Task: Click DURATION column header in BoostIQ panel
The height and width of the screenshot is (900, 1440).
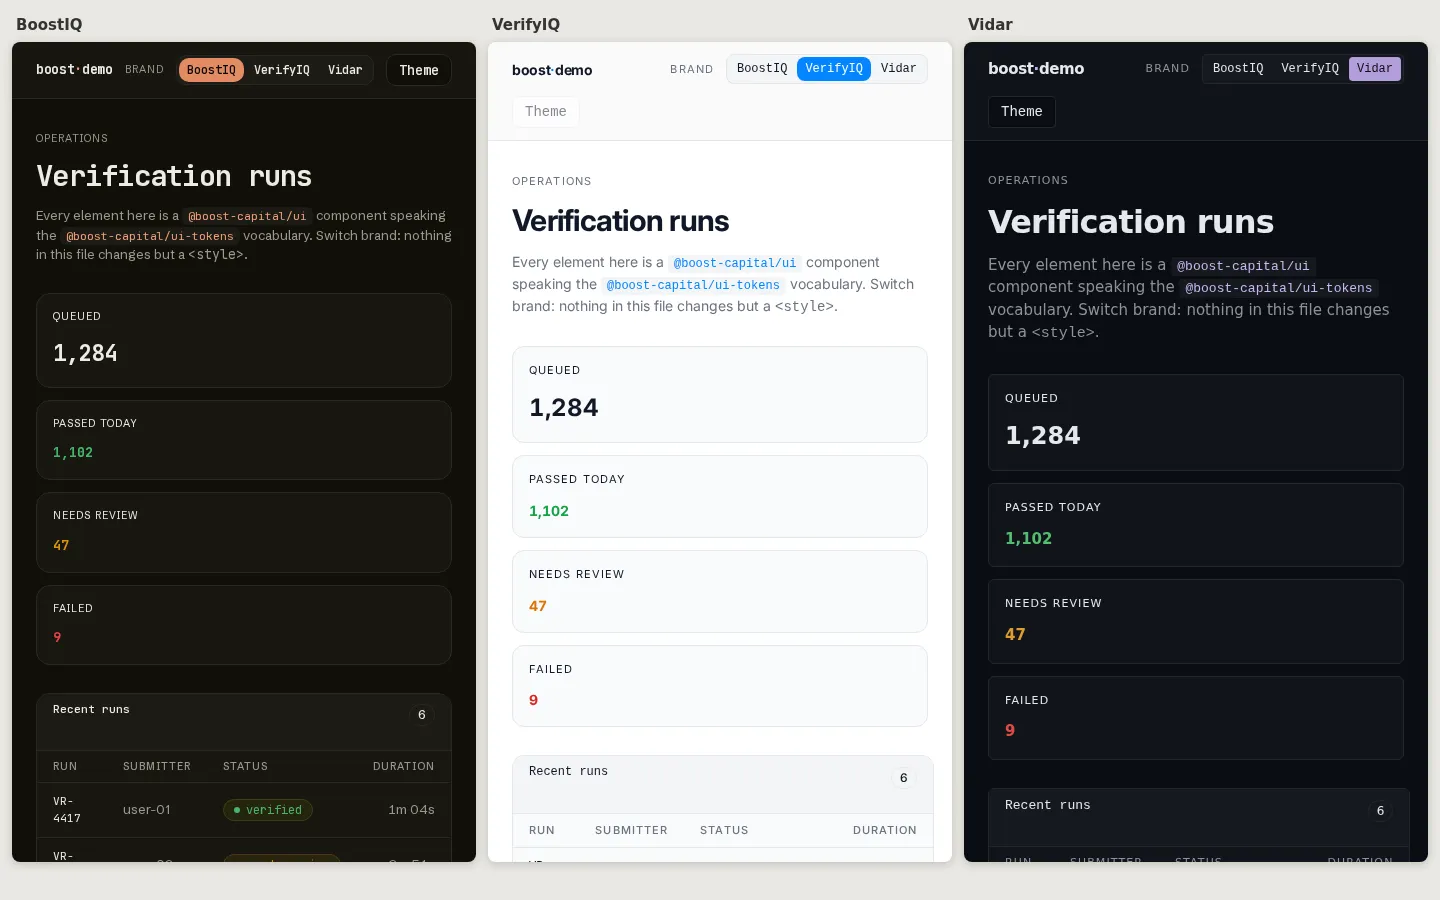Action: click(404, 766)
